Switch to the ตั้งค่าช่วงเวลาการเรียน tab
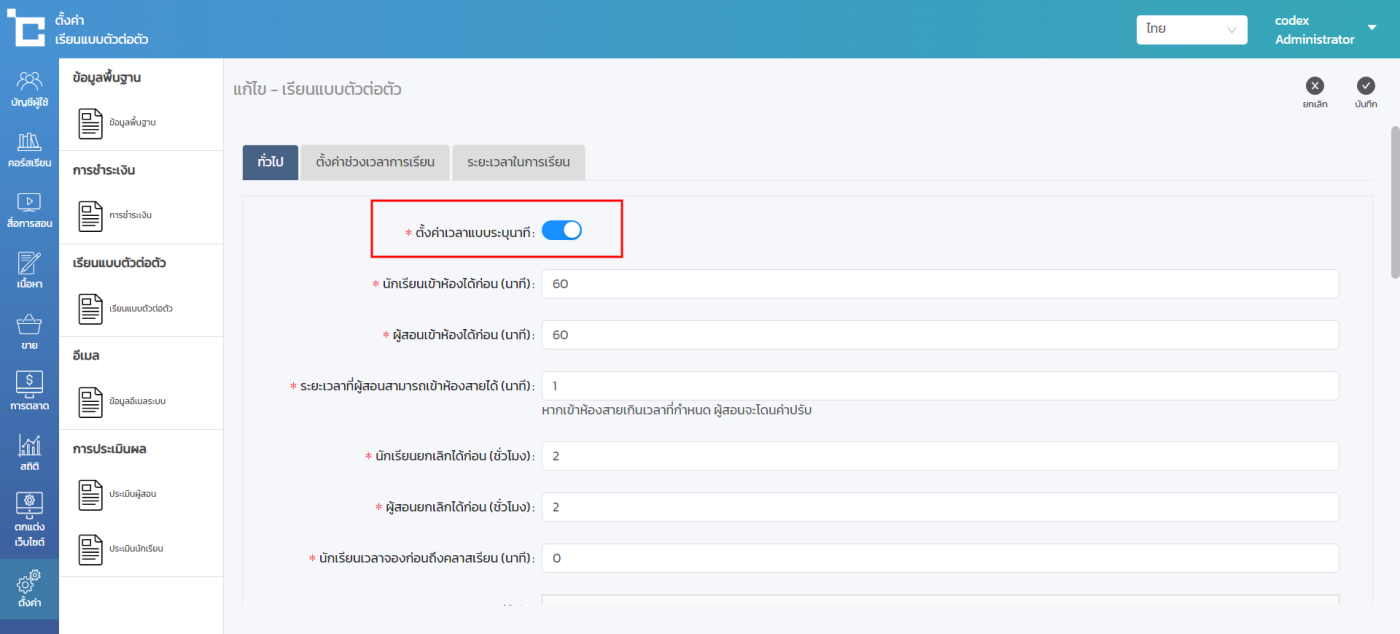The image size is (1400, 634). click(375, 162)
